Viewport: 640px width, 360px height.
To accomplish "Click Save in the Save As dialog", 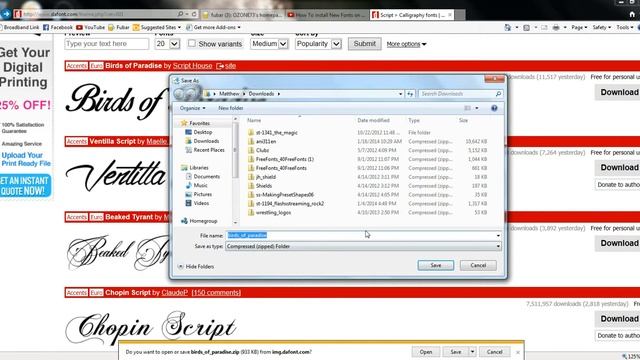I will (436, 265).
